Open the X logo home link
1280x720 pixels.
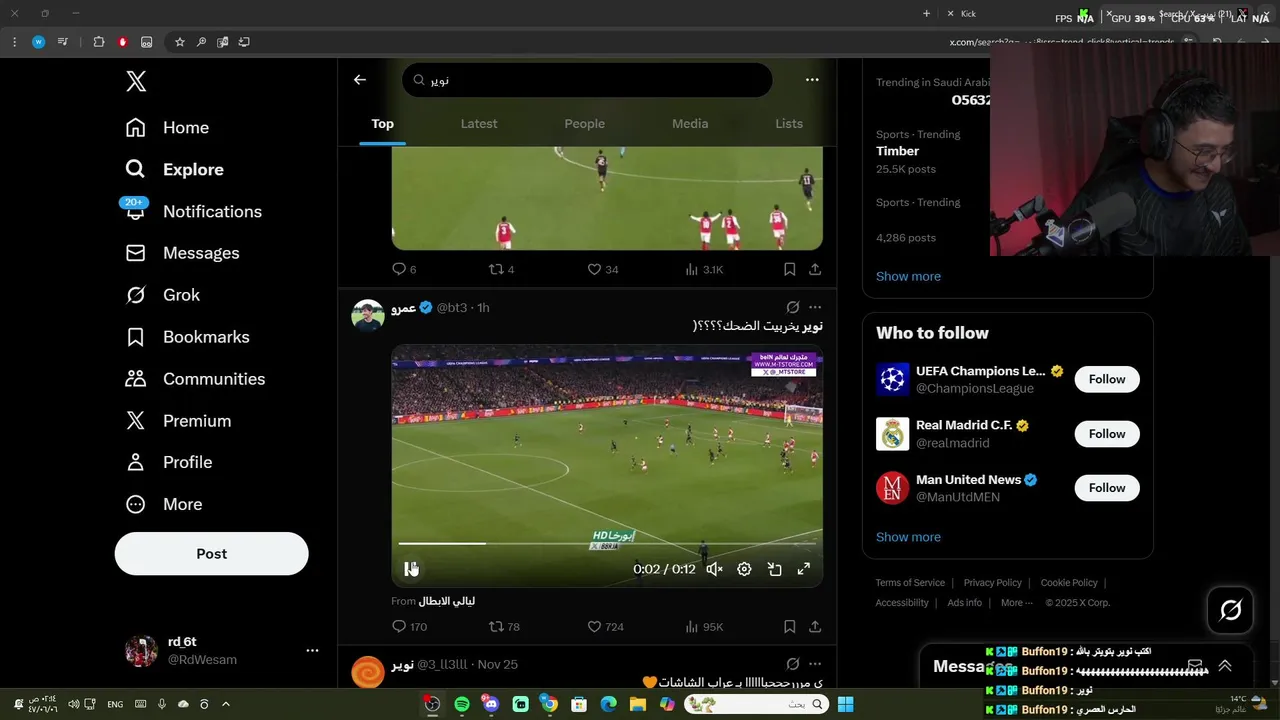click(136, 82)
